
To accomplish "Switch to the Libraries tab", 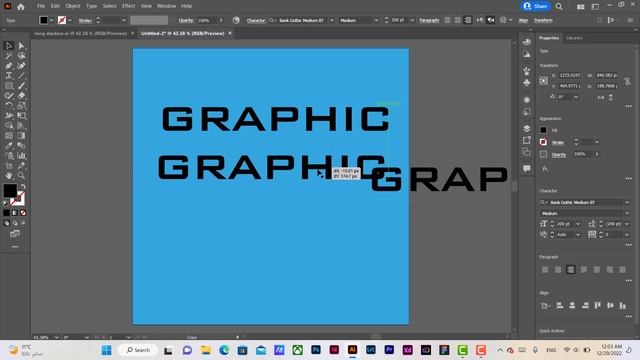I will (574, 38).
